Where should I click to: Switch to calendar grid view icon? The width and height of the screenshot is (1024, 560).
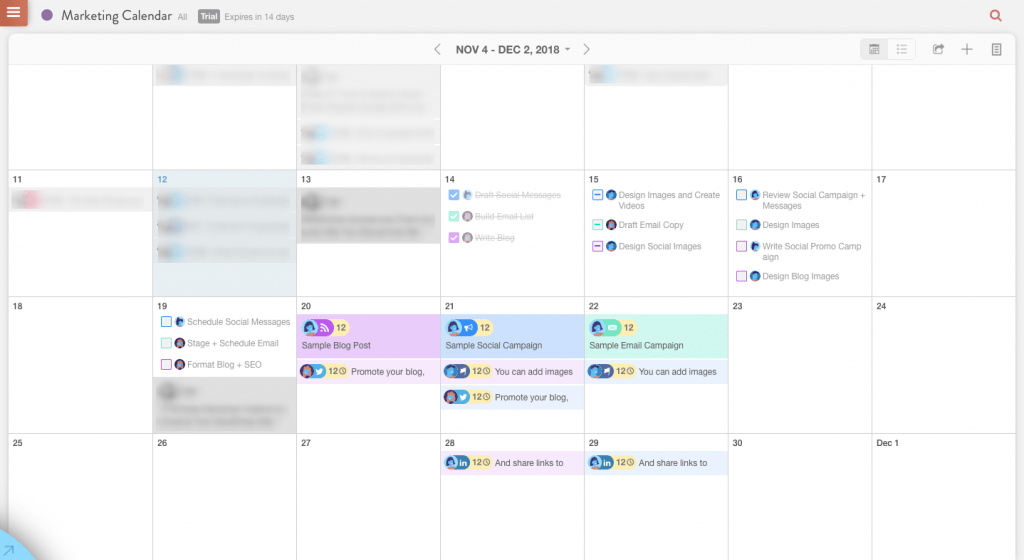pyautogui.click(x=874, y=49)
